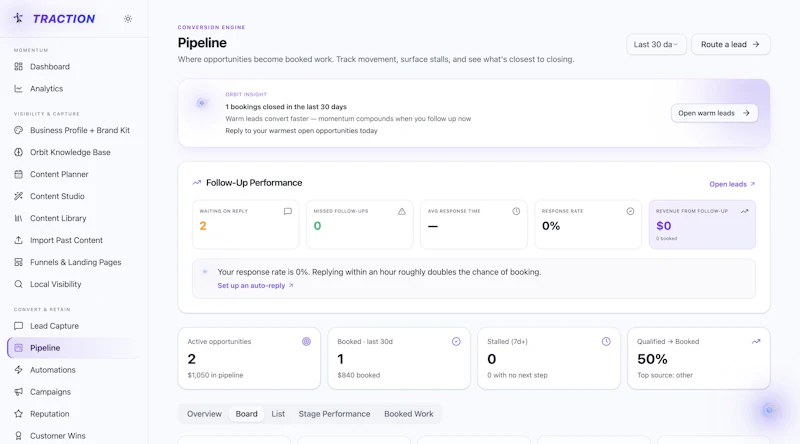Click the '$1,050 in pipeline' text
The width and height of the screenshot is (800, 444).
[x=215, y=375]
